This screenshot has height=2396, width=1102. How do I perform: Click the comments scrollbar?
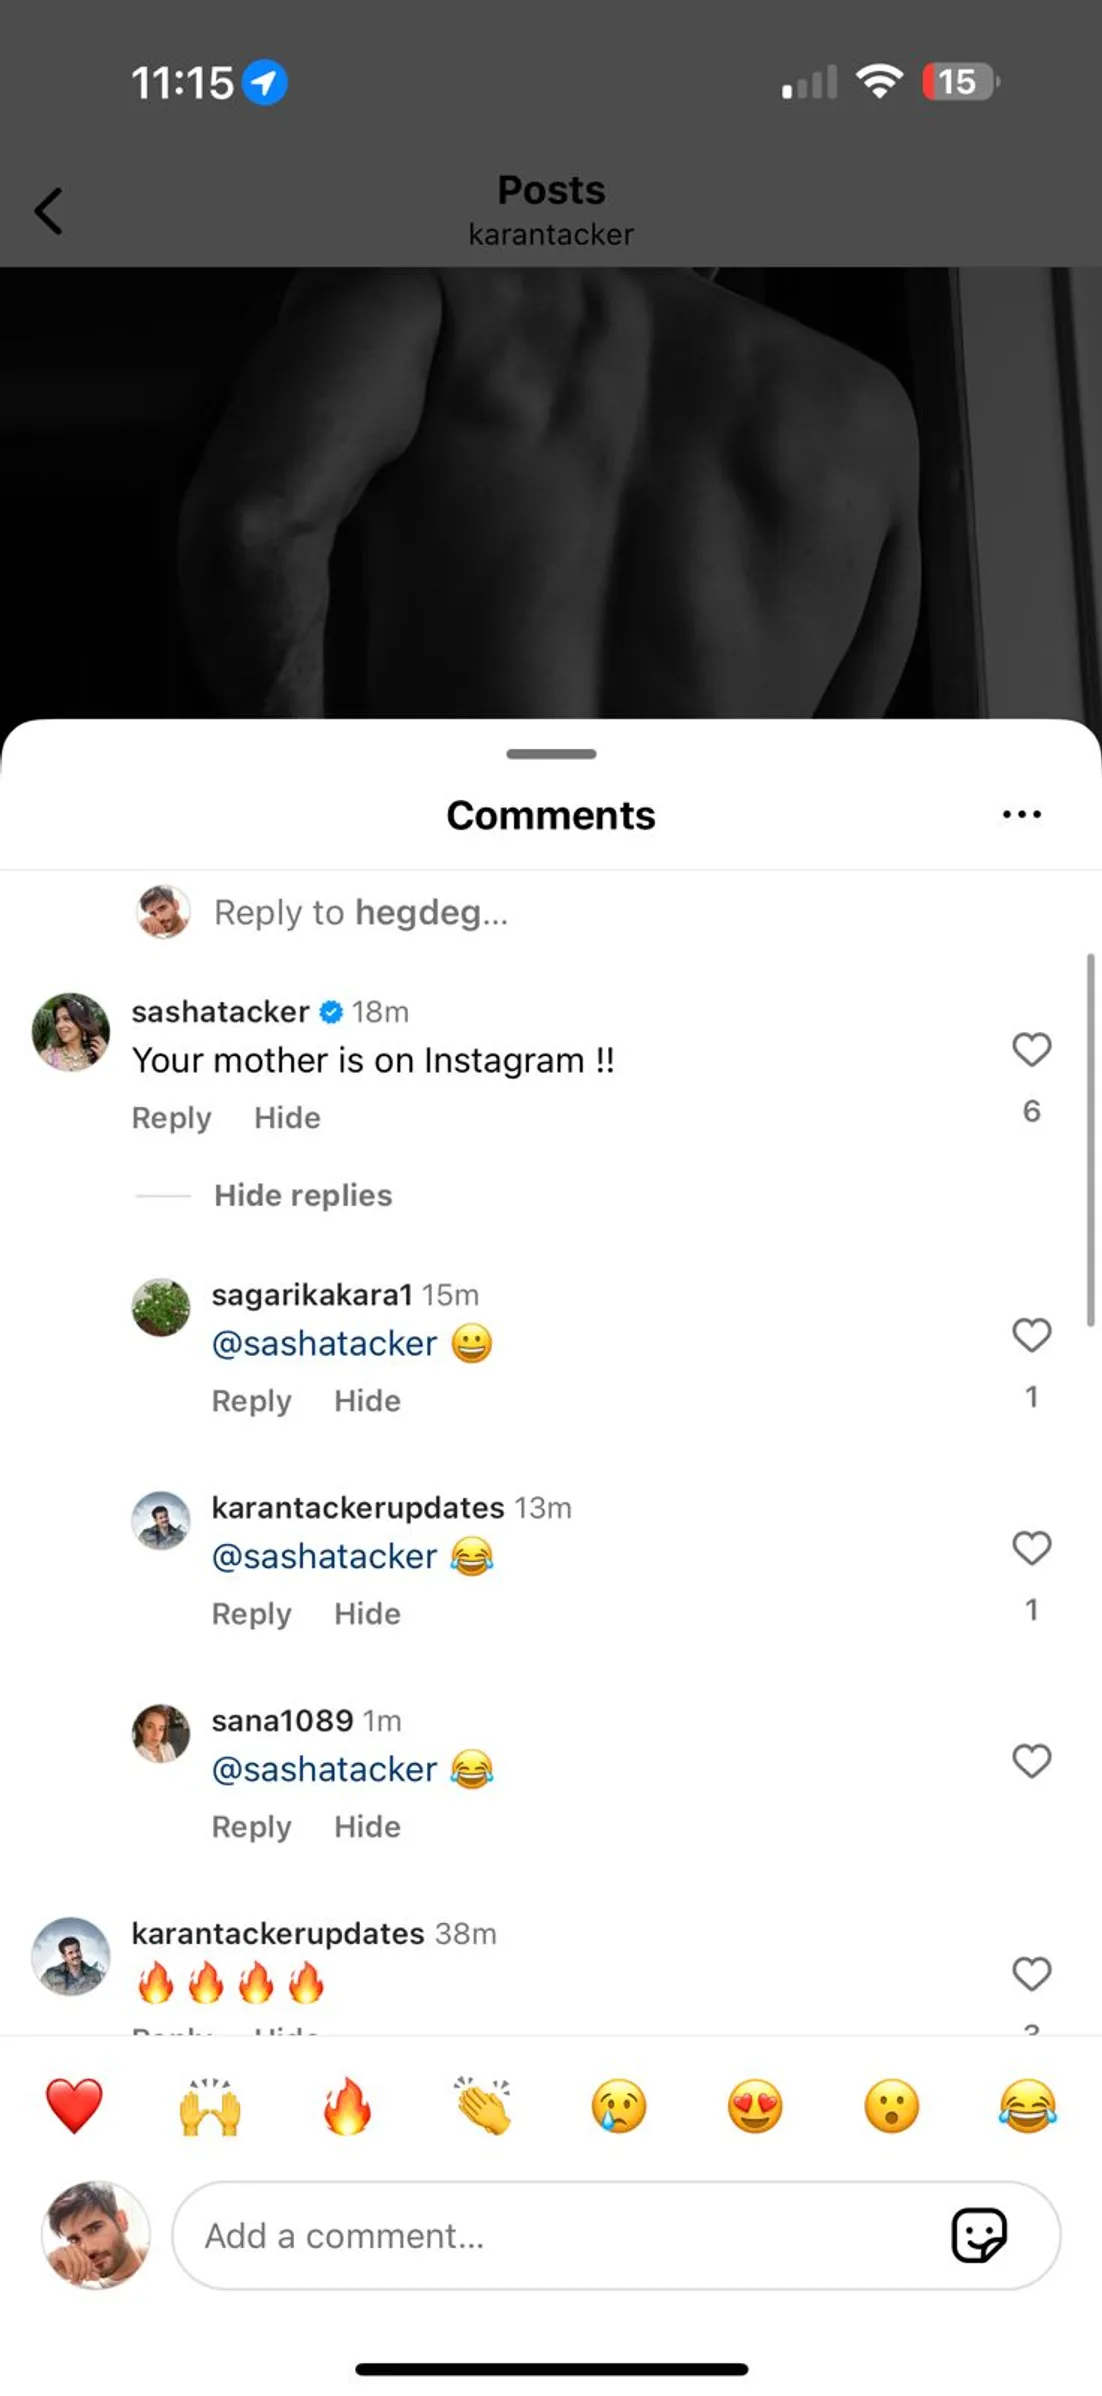[1090, 1140]
